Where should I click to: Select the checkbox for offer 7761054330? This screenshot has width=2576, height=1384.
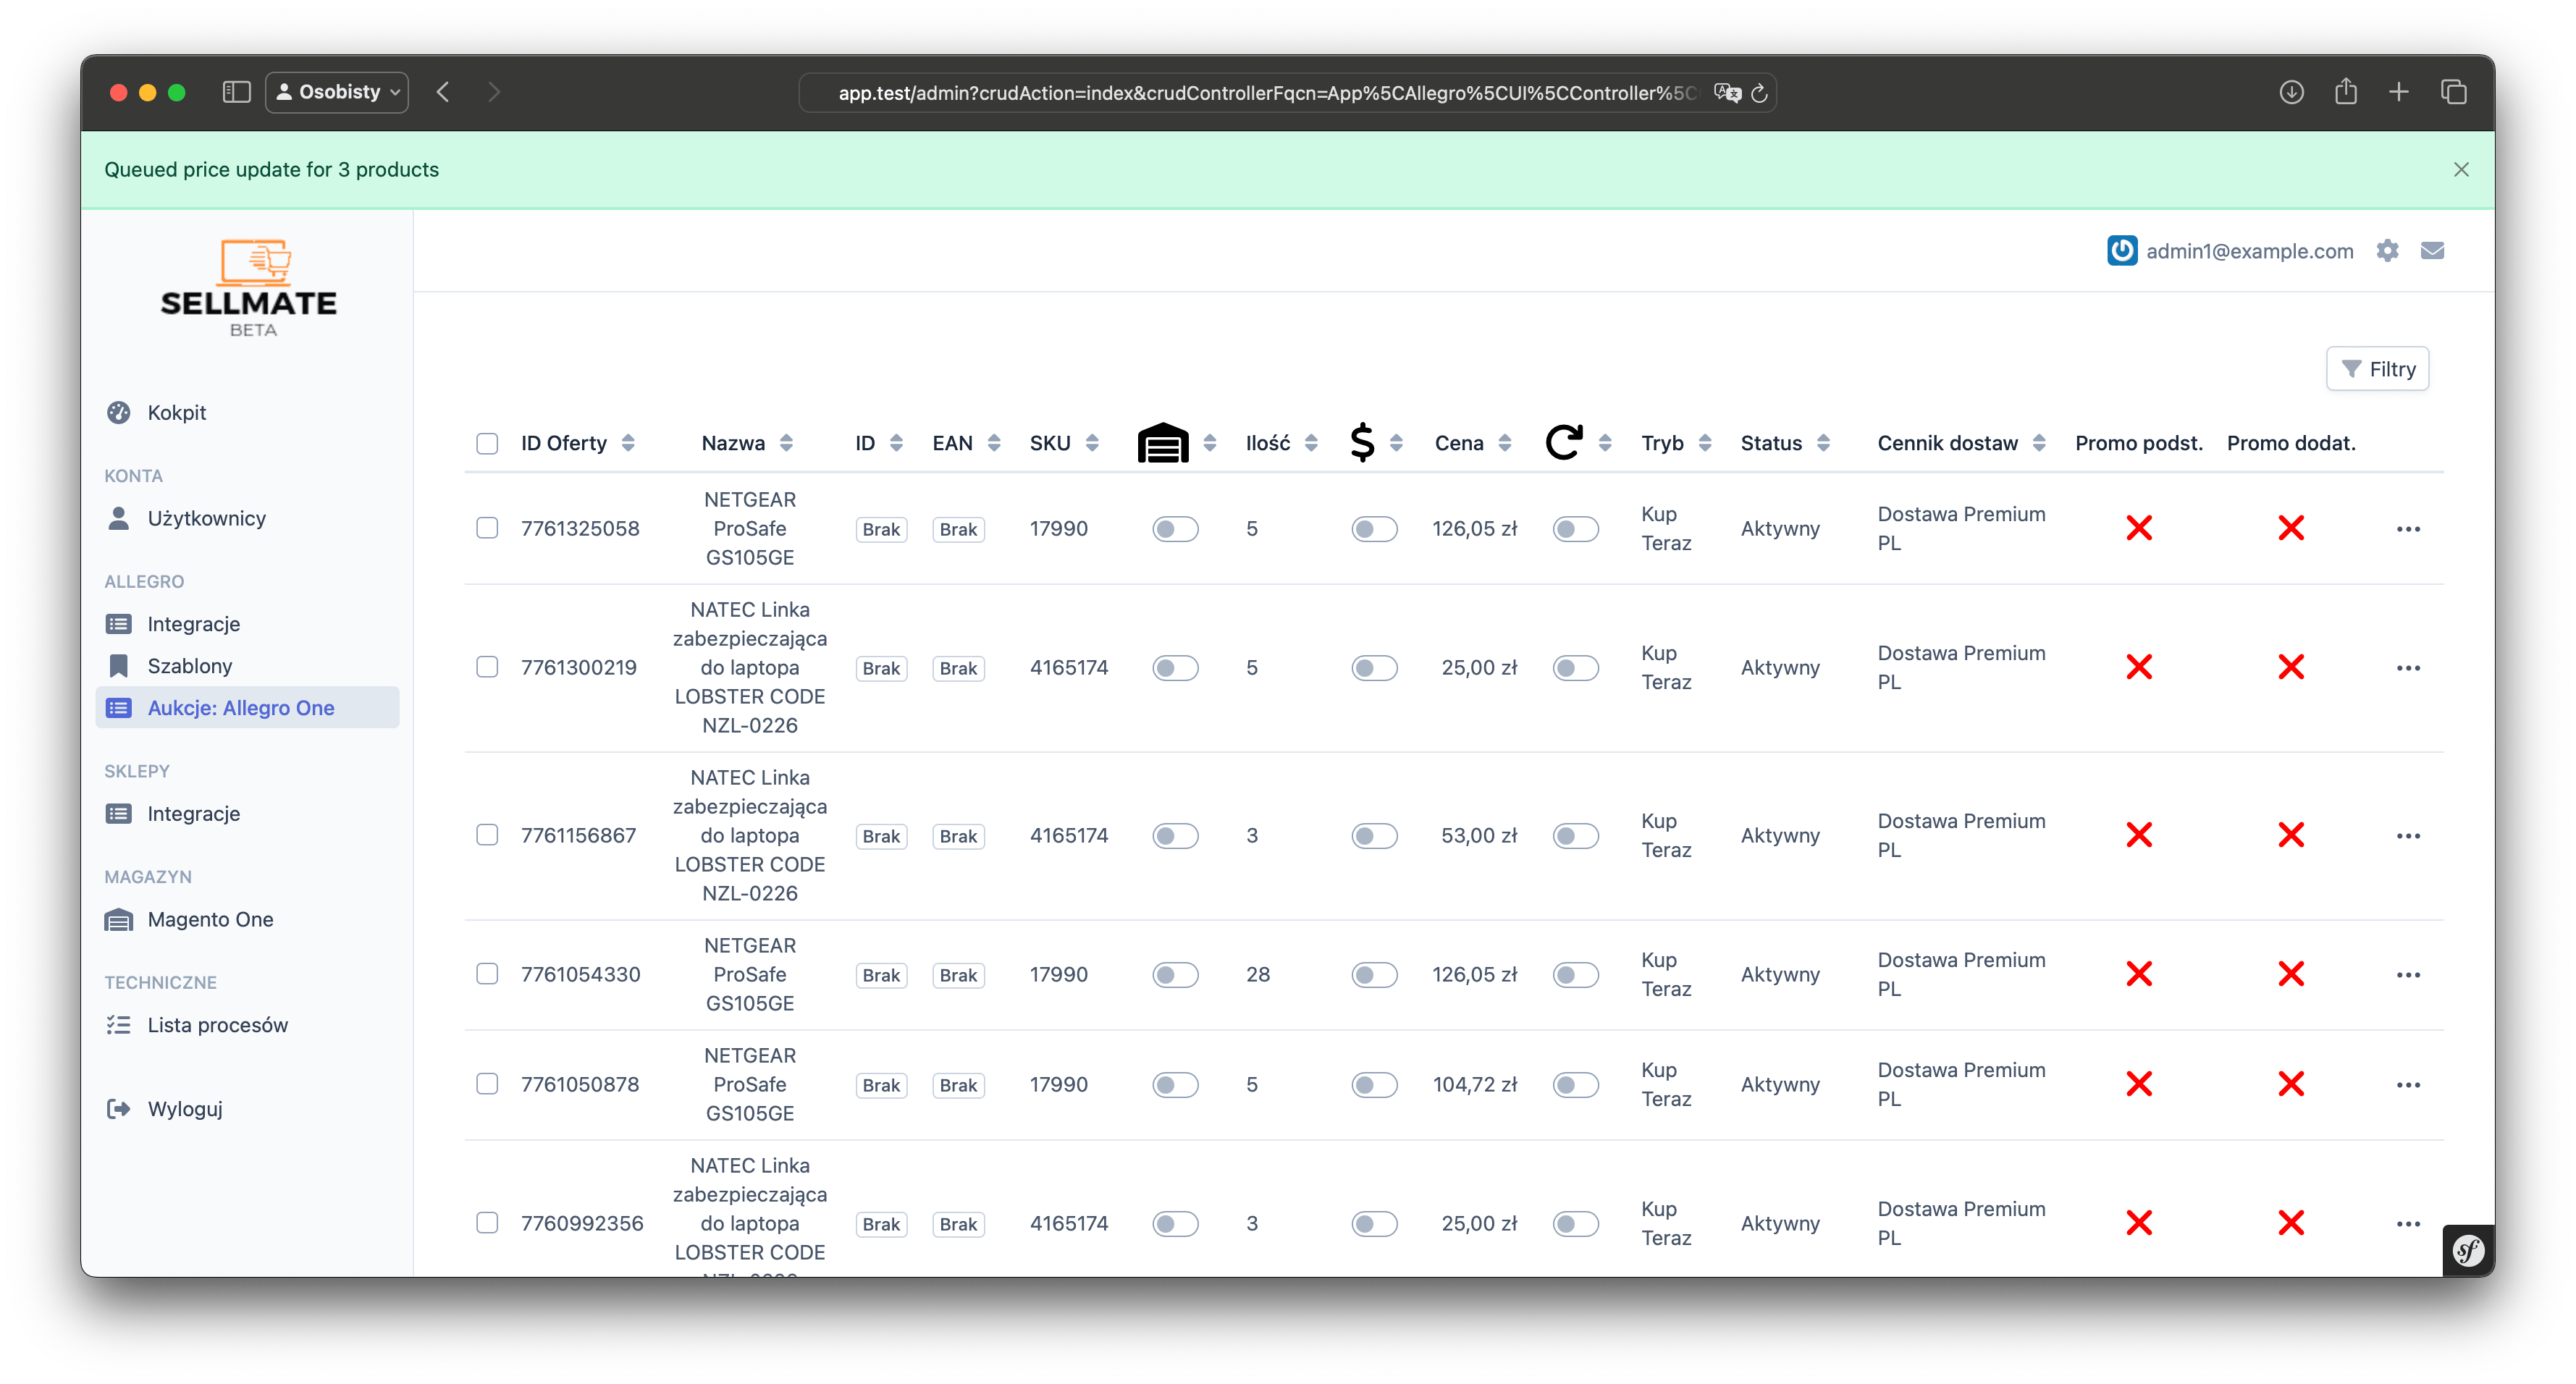tap(487, 974)
